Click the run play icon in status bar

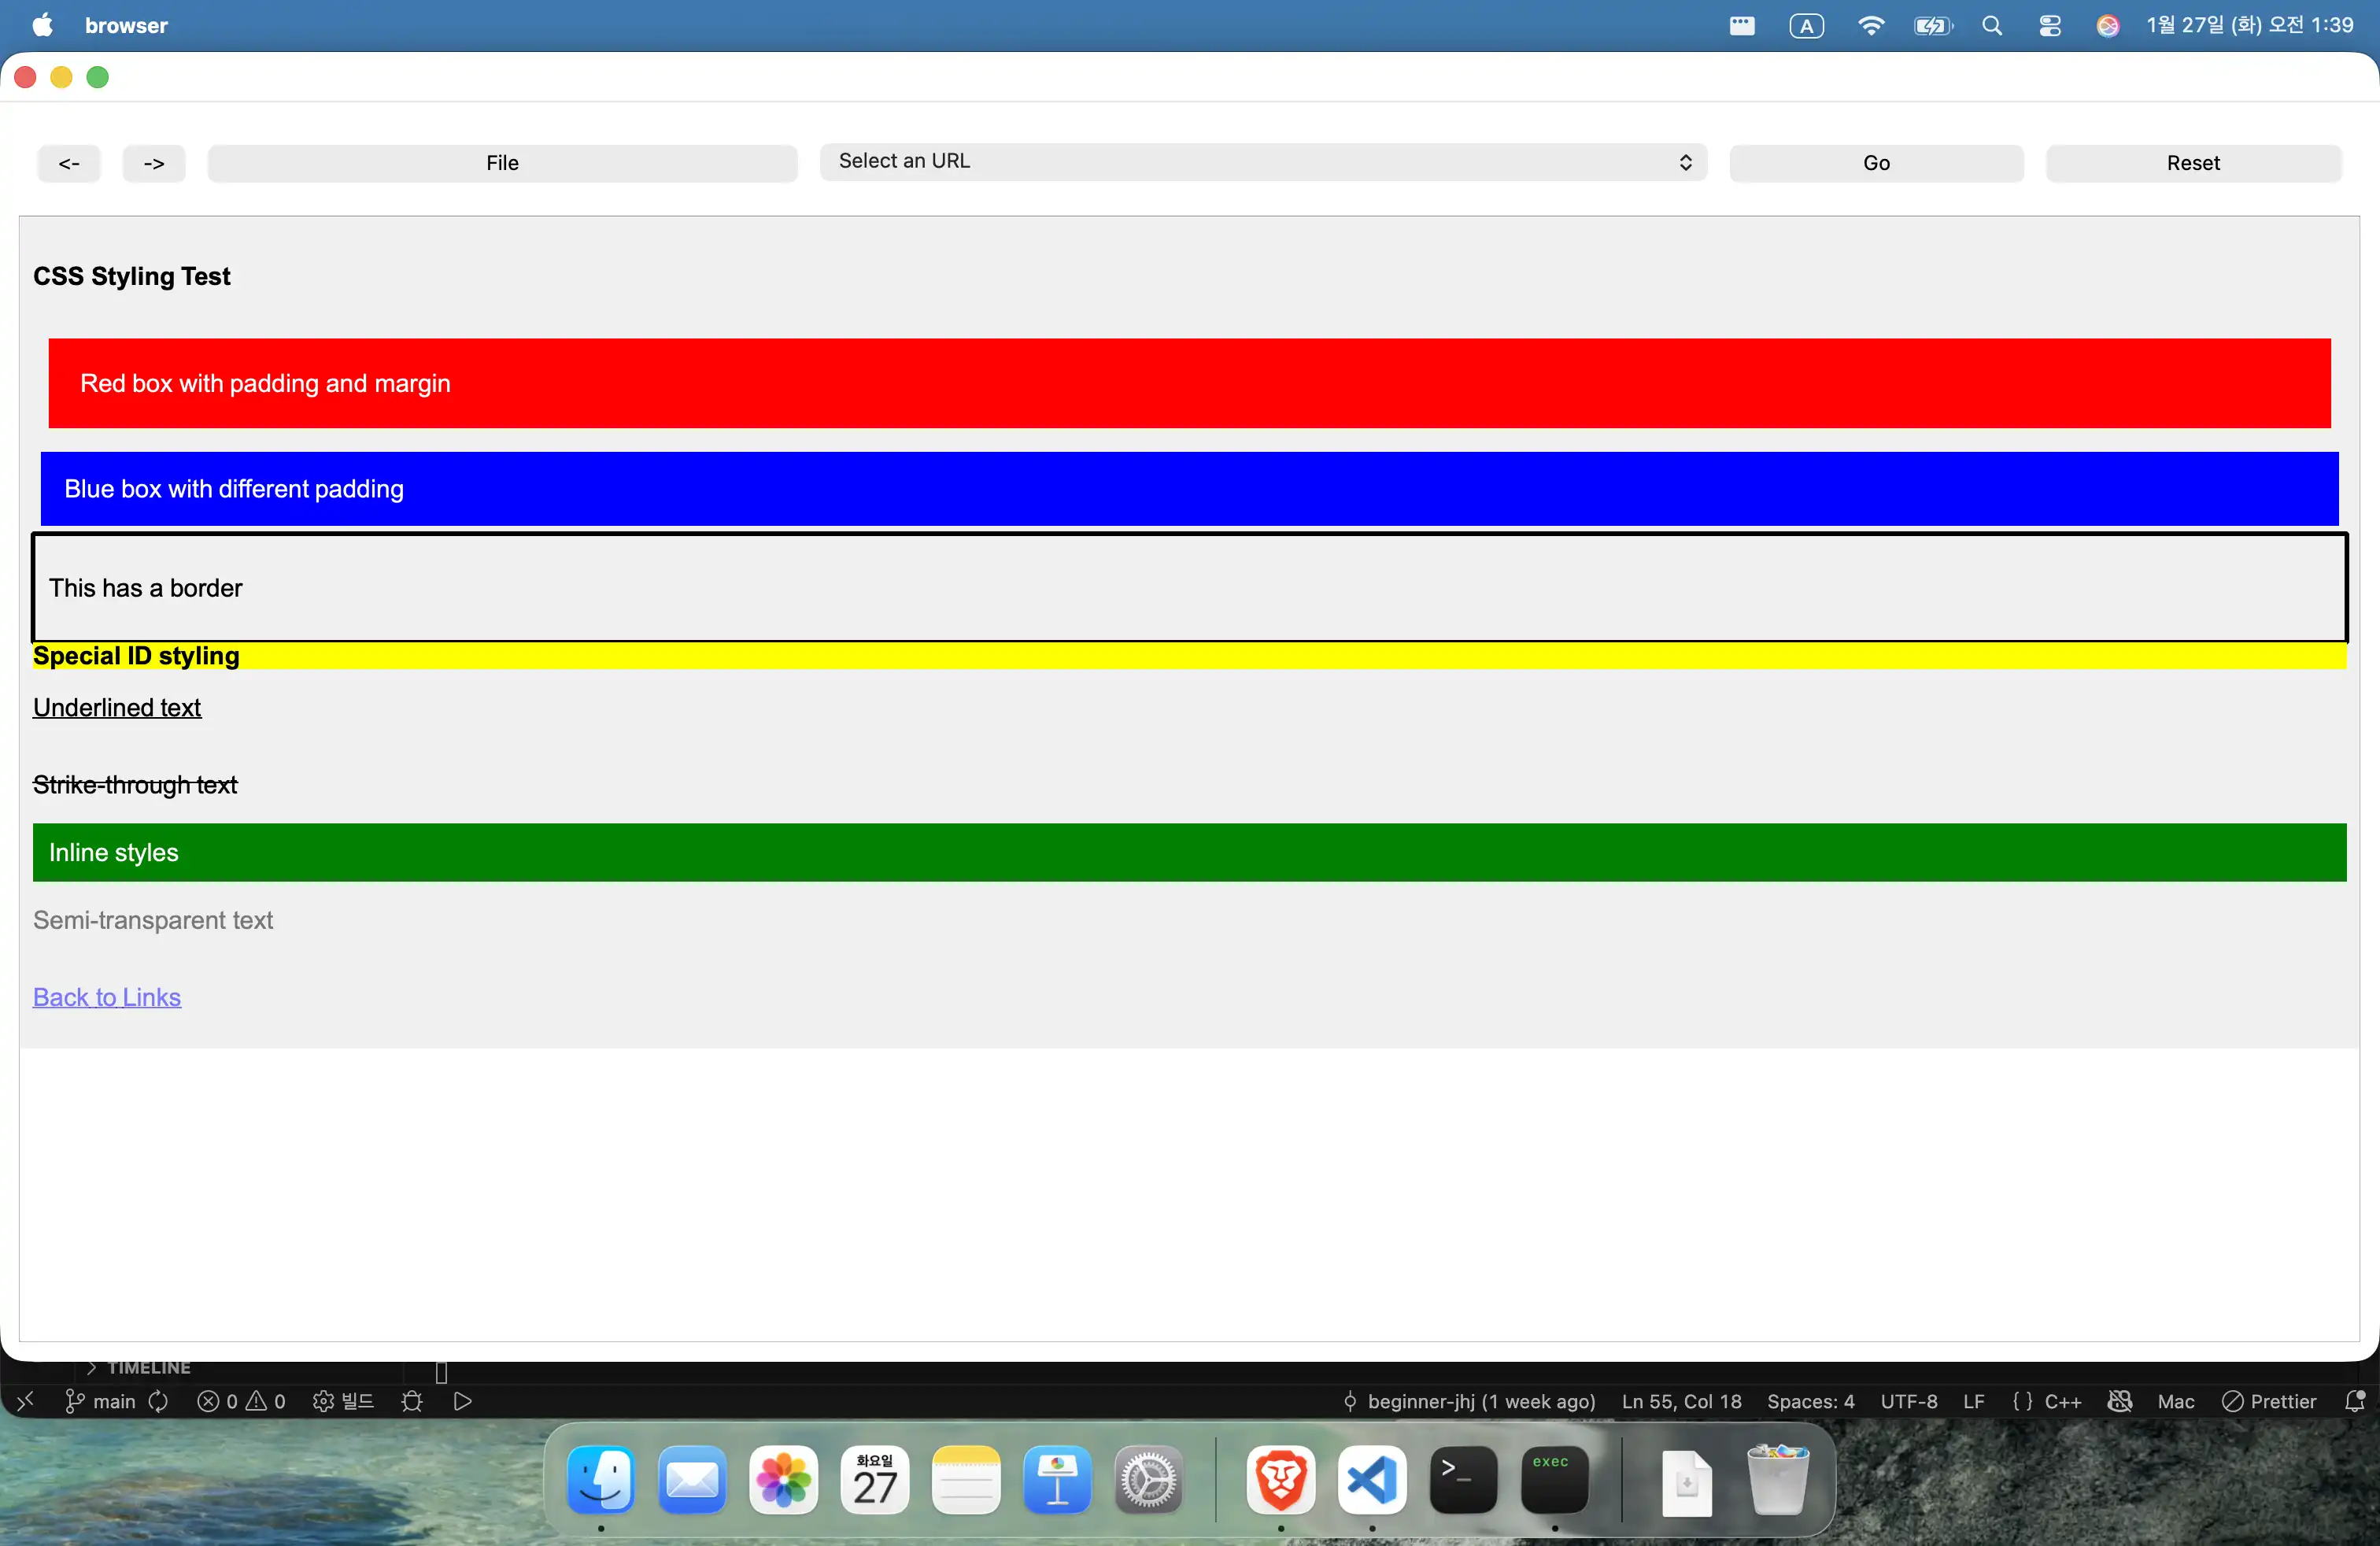pos(462,1401)
